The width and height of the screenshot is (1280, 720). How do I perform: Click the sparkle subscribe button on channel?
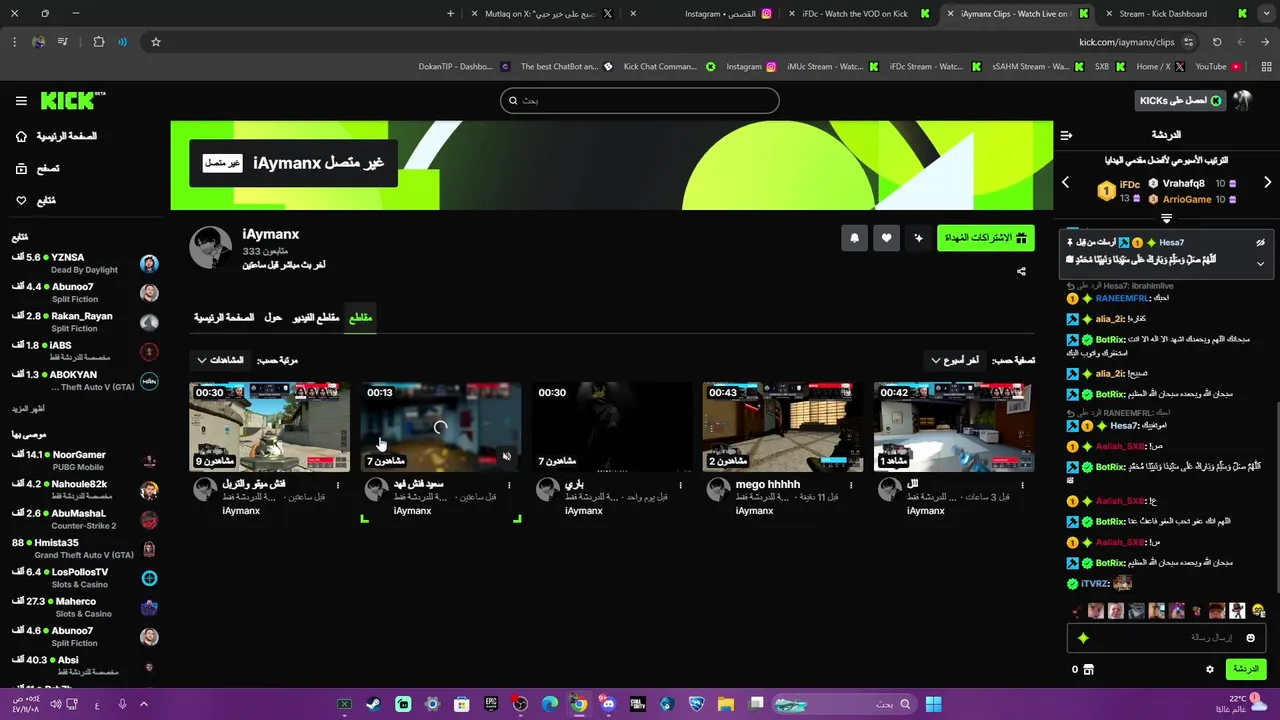click(x=918, y=238)
